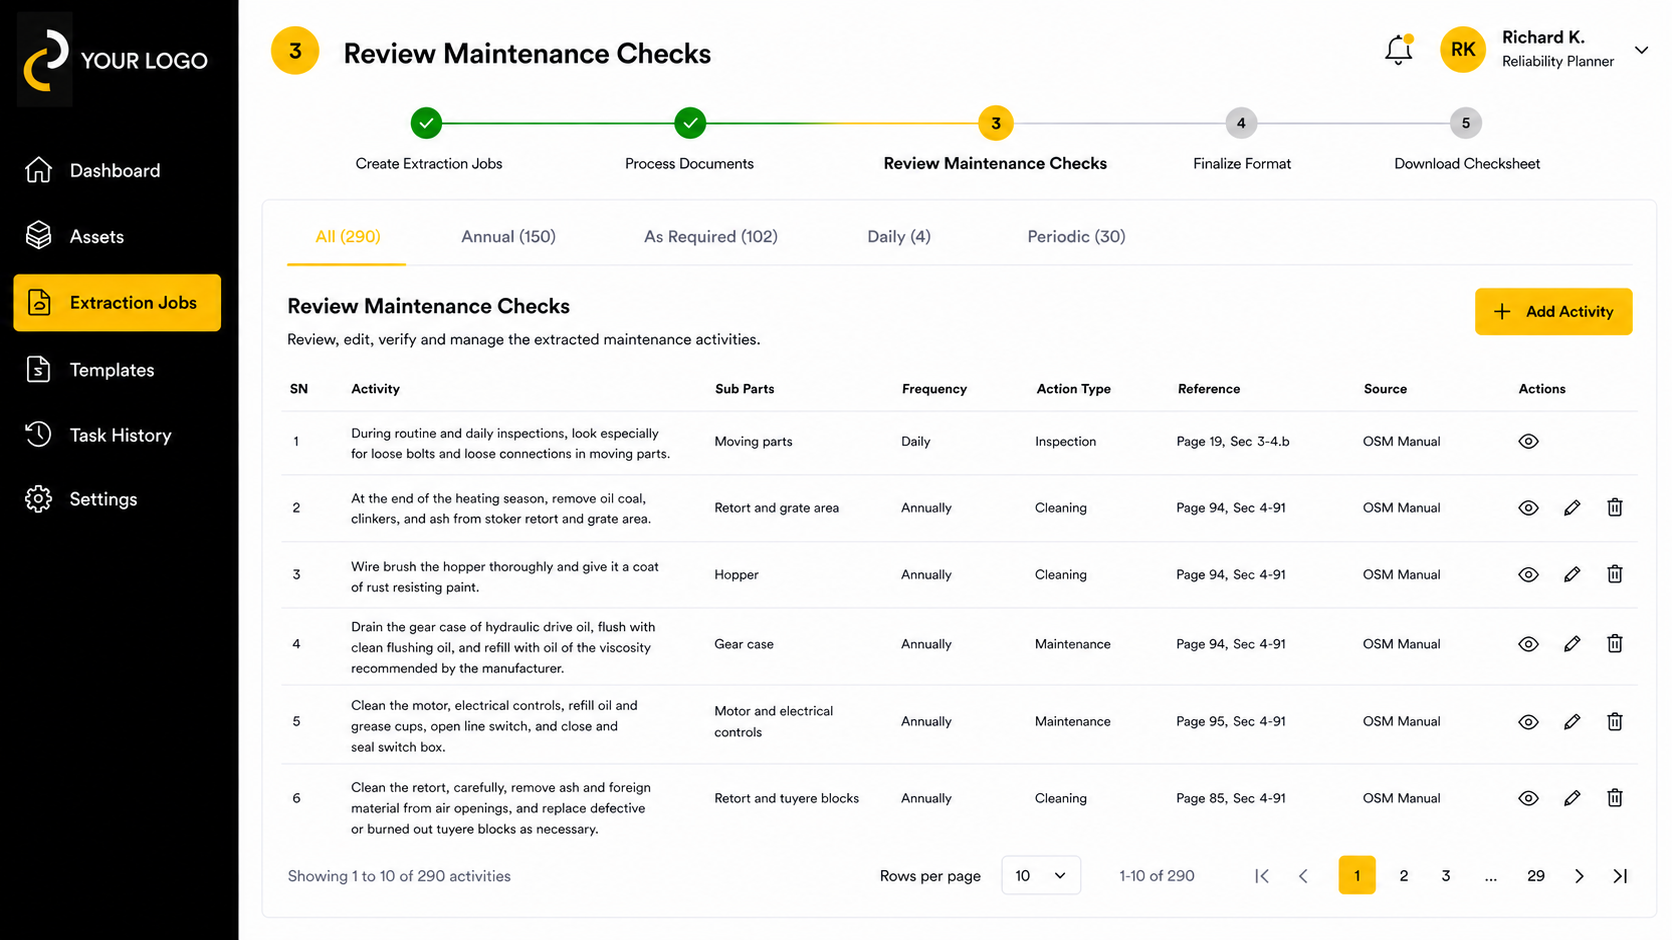This screenshot has width=1672, height=940.
Task: Expand the Richard K. user menu chevron
Action: 1641,50
